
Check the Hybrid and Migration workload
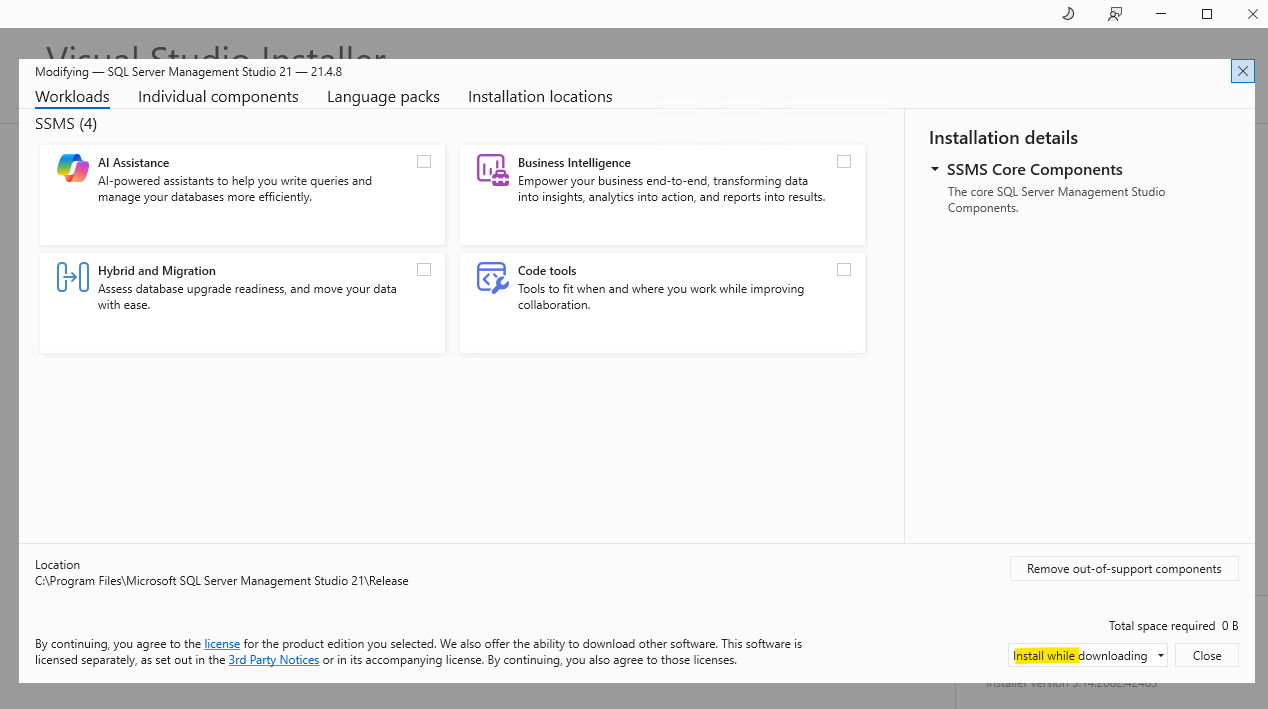coord(424,269)
